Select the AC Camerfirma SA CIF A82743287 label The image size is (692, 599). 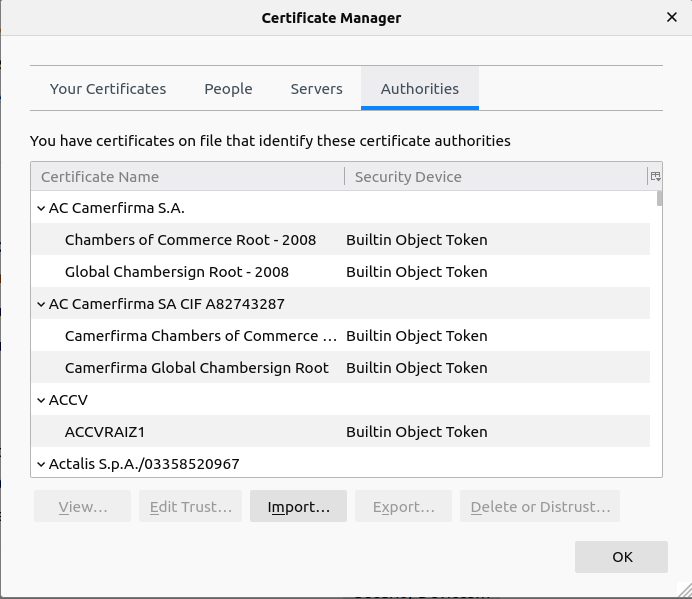166,304
